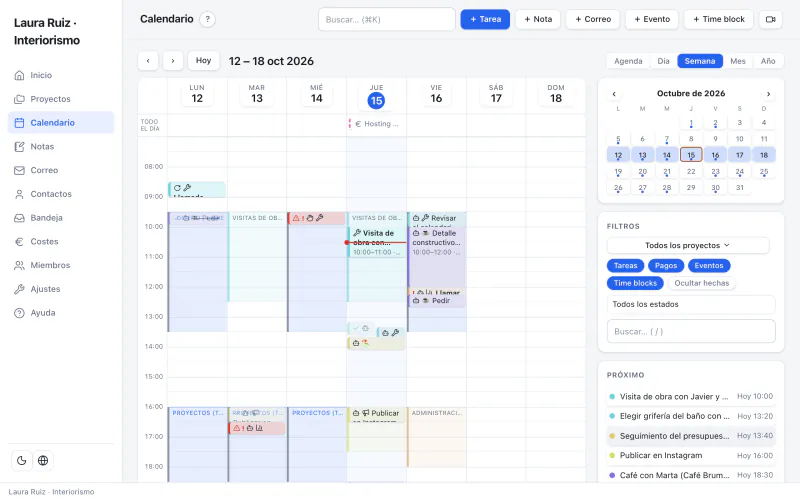800x500 pixels.
Task: Open Administración time block on Friday
Action: pyautogui.click(x=436, y=437)
